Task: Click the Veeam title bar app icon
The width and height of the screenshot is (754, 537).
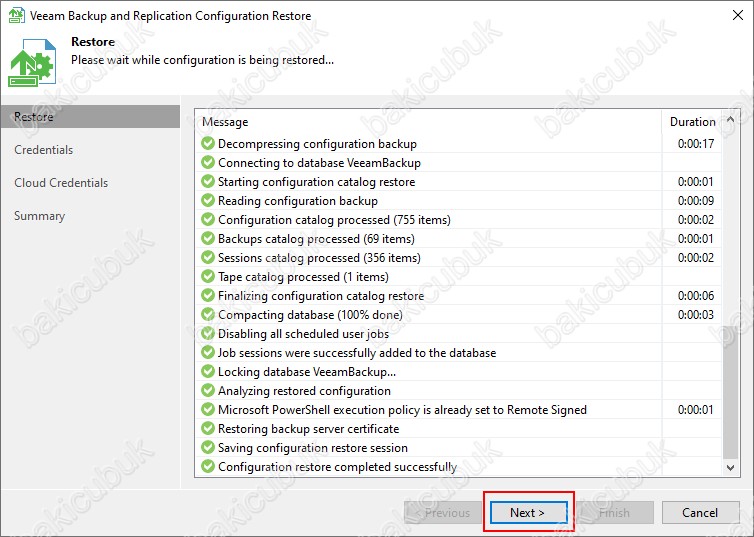Action: tap(16, 15)
